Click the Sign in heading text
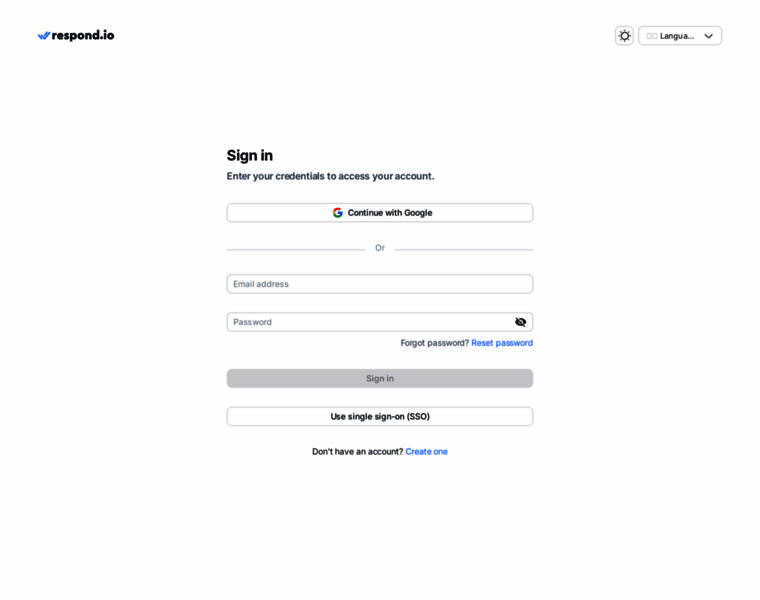Viewport: 760px width, 600px height. pos(249,155)
